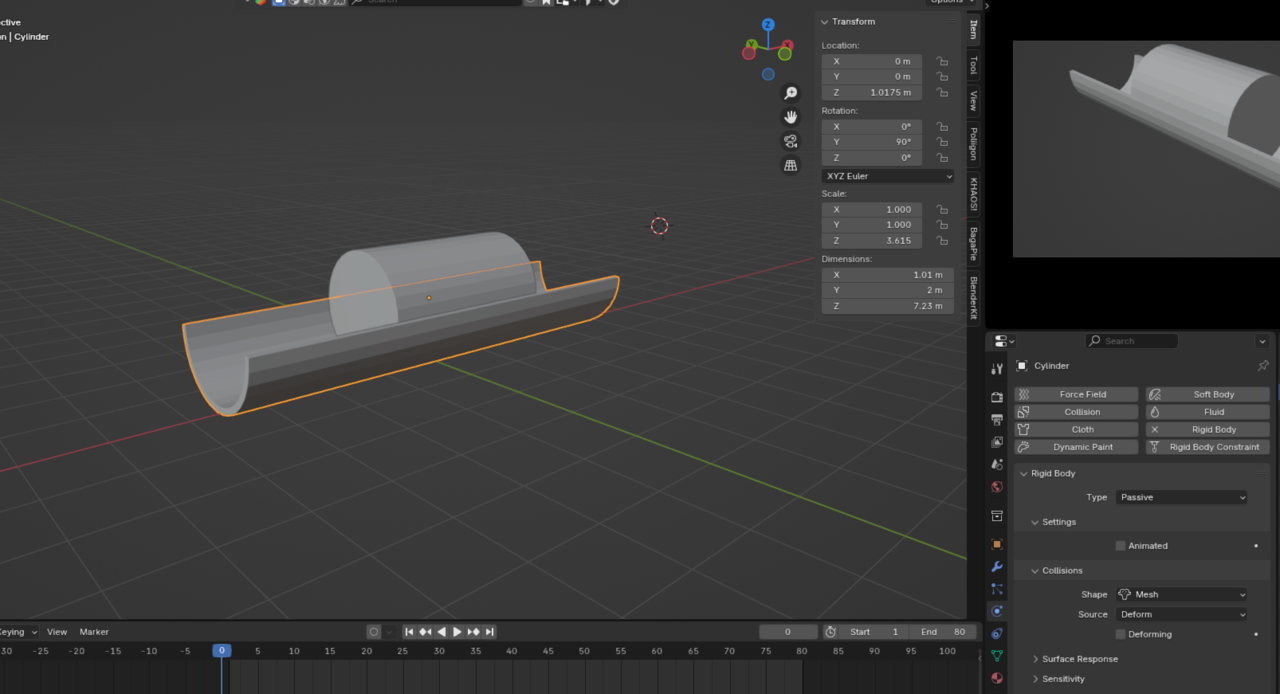This screenshot has width=1280, height=694.
Task: Click the animate dot beside Deforming
Action: (1256, 634)
